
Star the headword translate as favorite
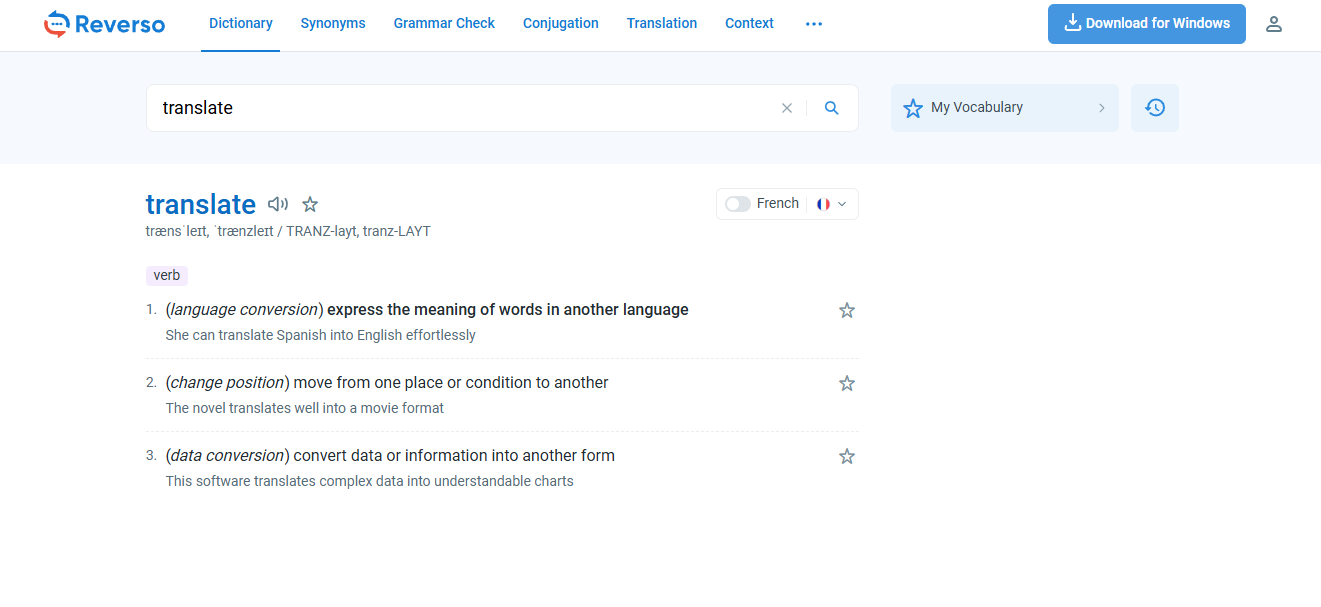click(x=310, y=204)
